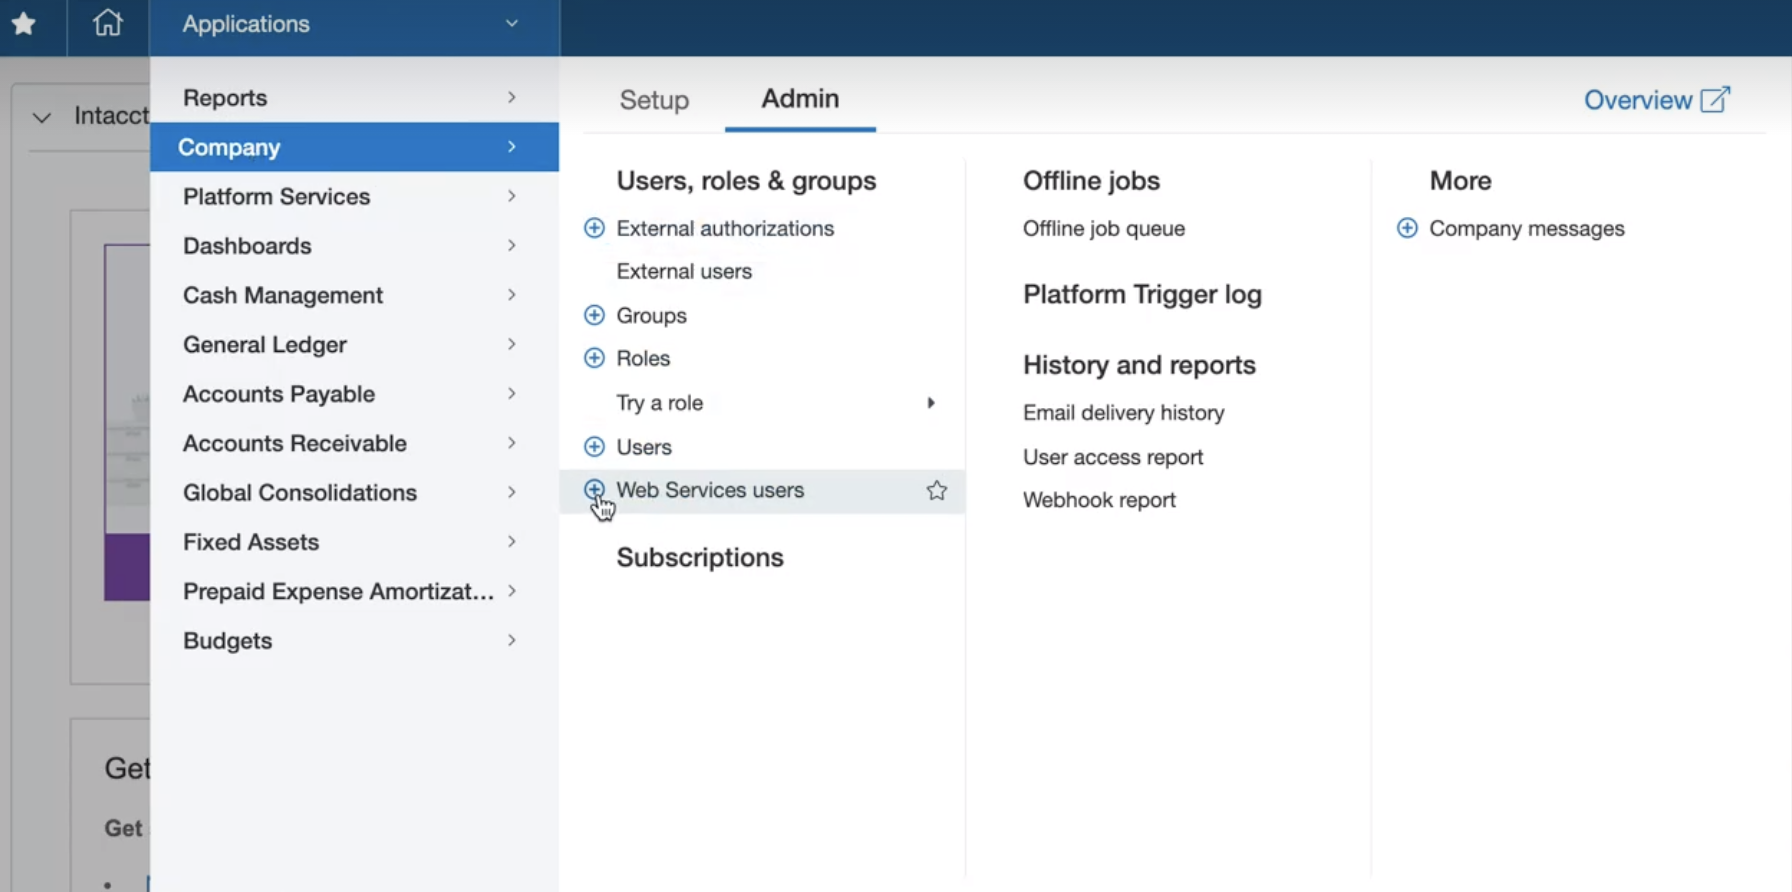Screen dimensions: 1792x892
Task: Favorite Web Services users with star
Action: (936, 490)
